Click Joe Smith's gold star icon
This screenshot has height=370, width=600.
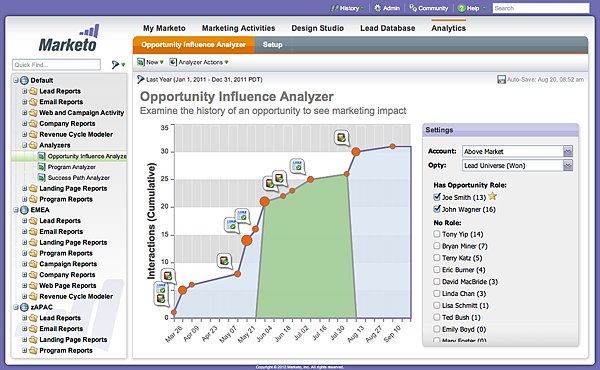coord(492,196)
